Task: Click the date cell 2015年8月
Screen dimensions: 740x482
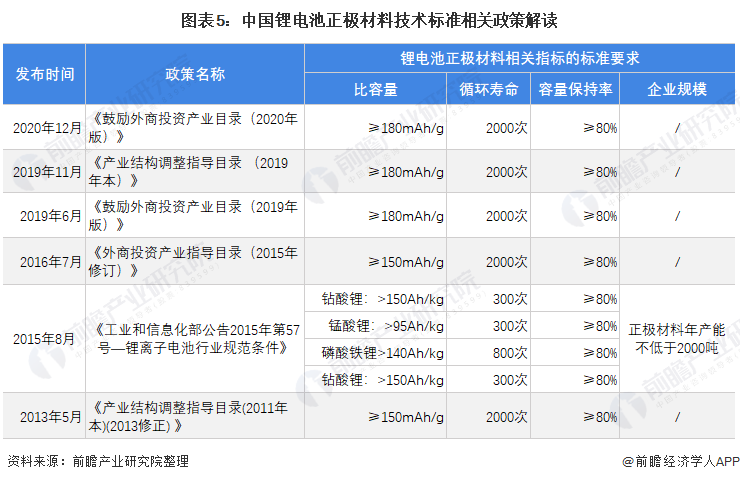Action: point(44,339)
